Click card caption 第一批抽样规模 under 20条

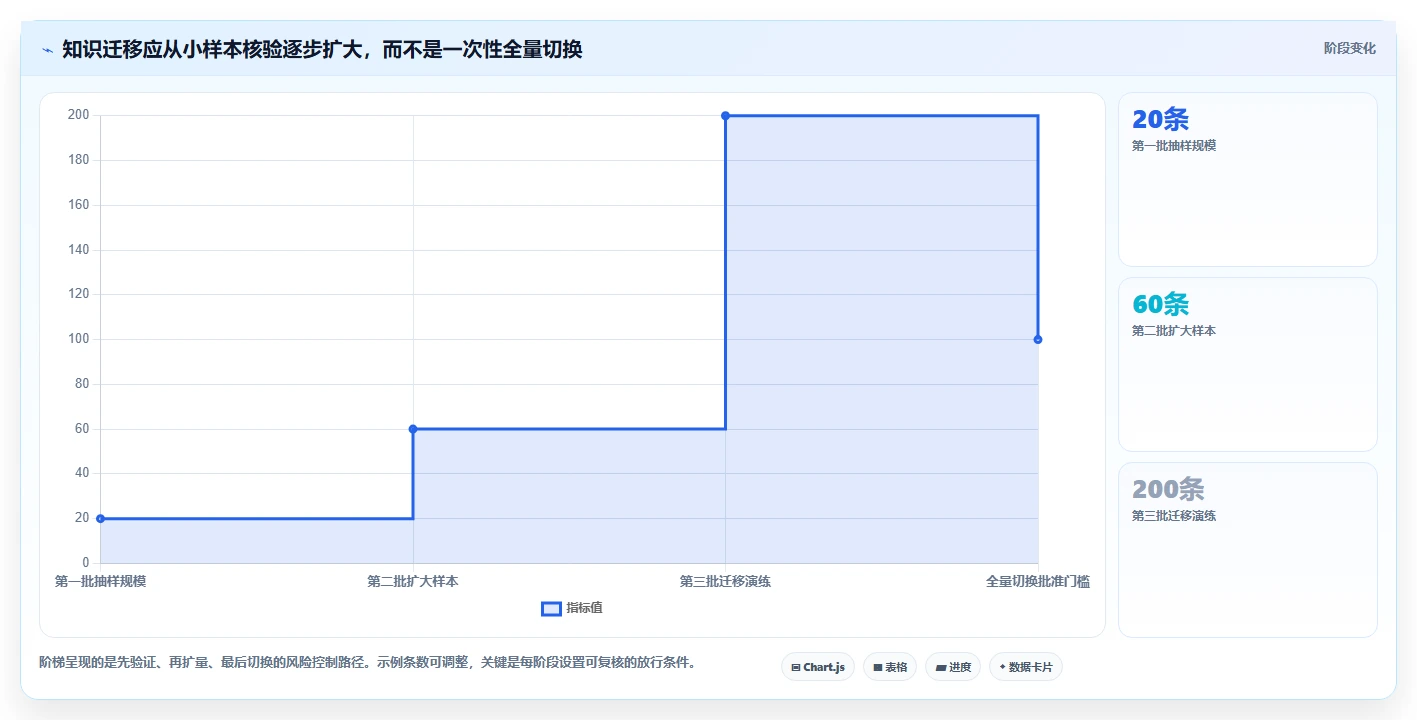coord(1174,146)
